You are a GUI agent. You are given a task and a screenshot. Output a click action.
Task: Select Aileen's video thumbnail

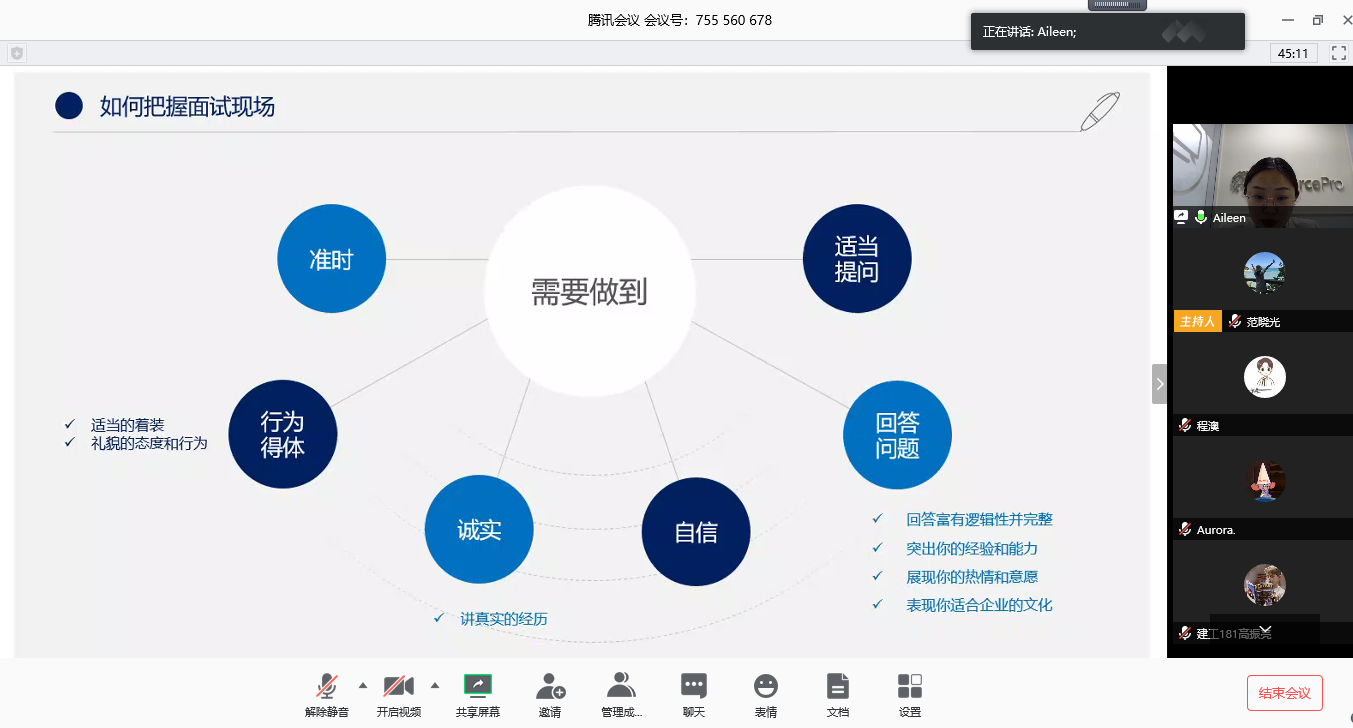pyautogui.click(x=1262, y=175)
